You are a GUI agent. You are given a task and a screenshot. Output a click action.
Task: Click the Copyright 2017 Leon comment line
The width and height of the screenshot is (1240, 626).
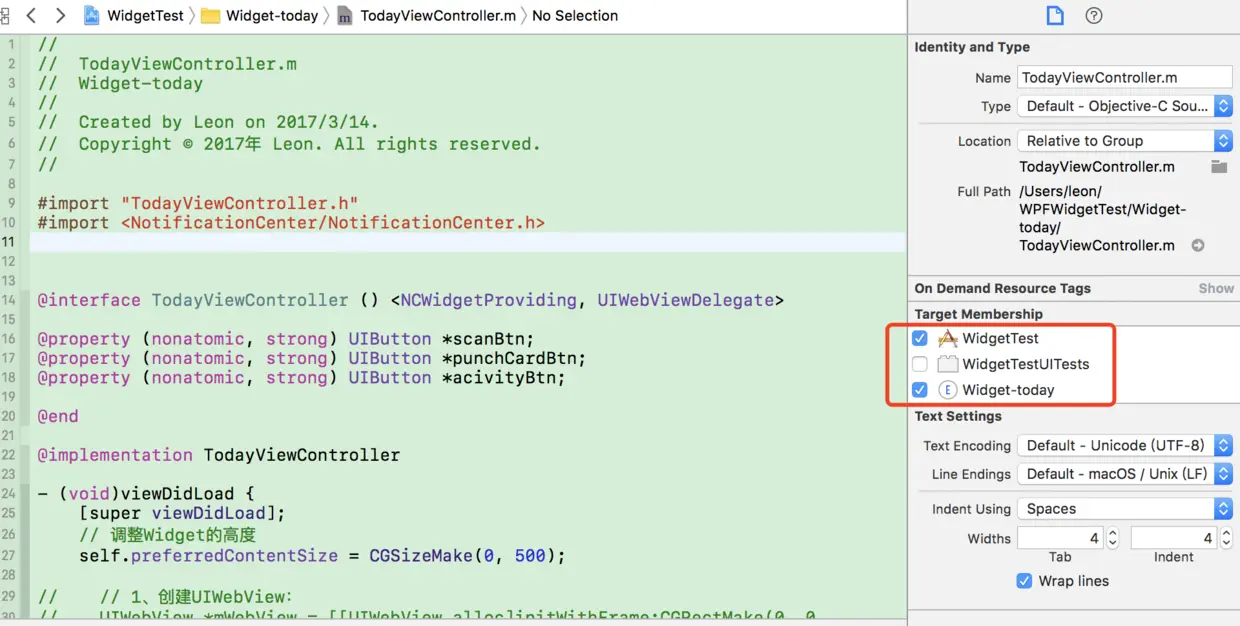(289, 144)
